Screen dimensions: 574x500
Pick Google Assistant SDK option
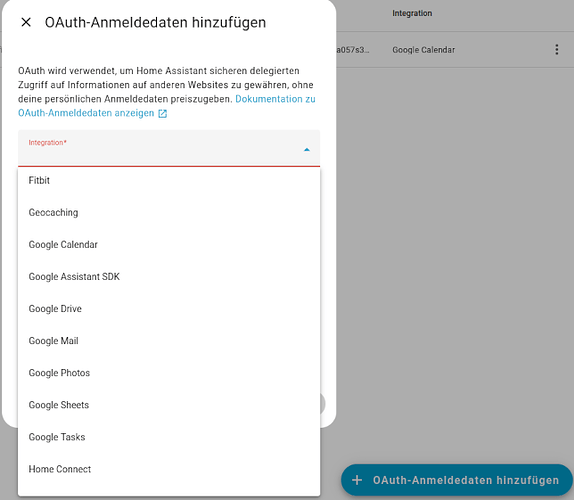pos(169,277)
